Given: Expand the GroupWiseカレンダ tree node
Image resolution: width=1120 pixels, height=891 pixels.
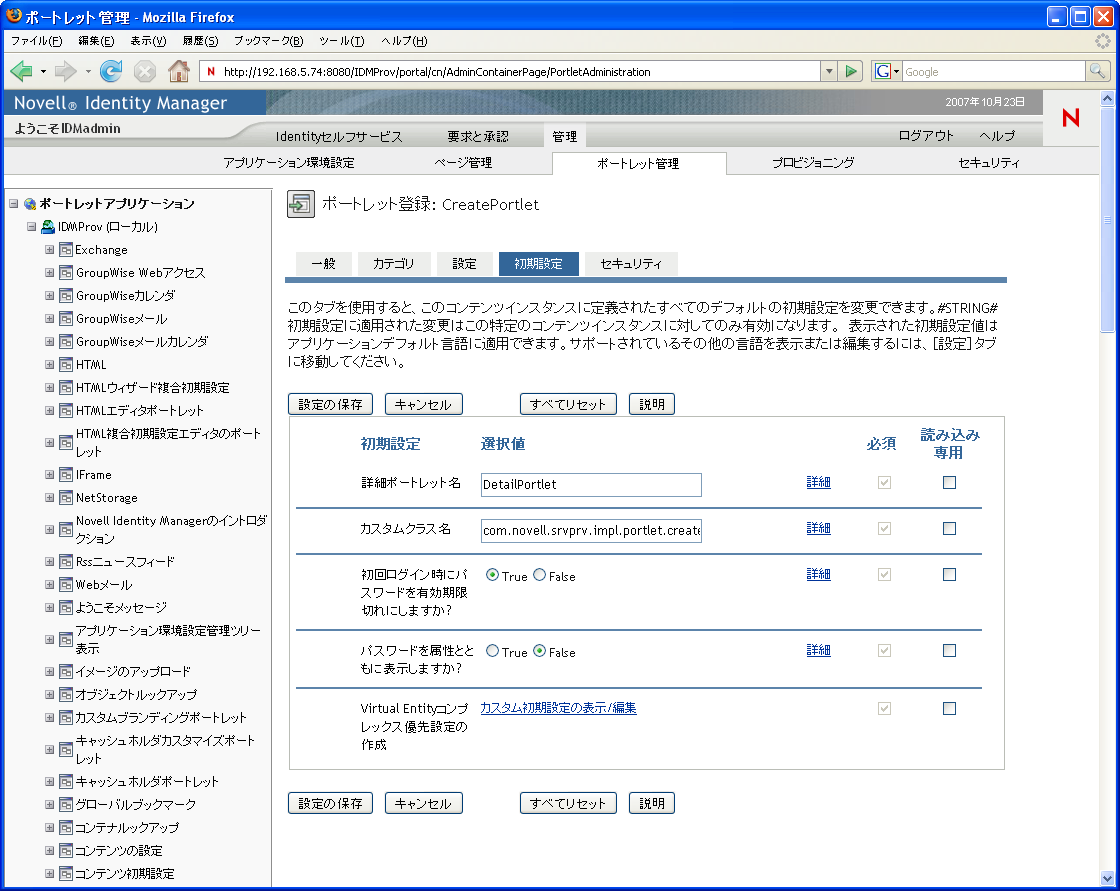Looking at the screenshot, I should pos(49,295).
